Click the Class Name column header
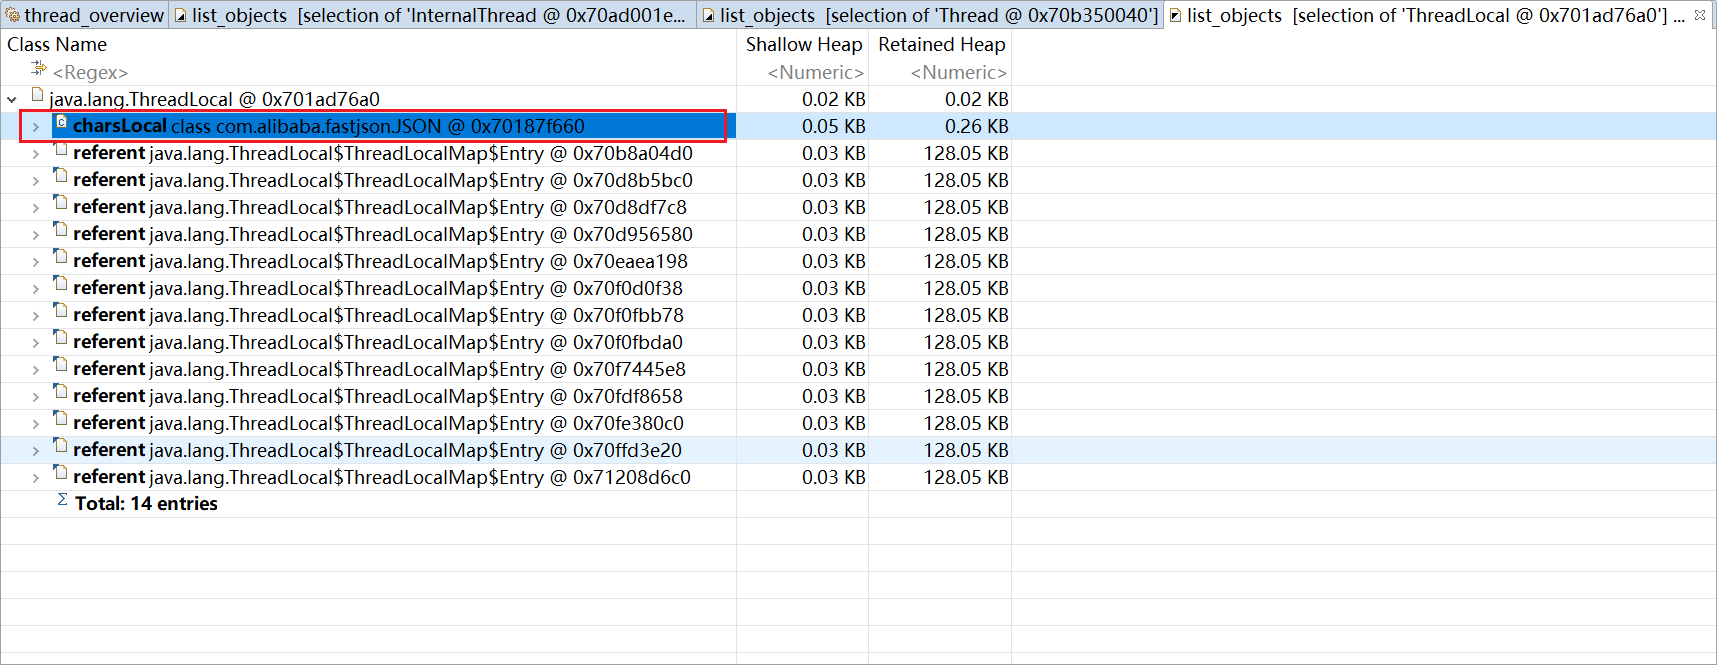 pos(57,44)
